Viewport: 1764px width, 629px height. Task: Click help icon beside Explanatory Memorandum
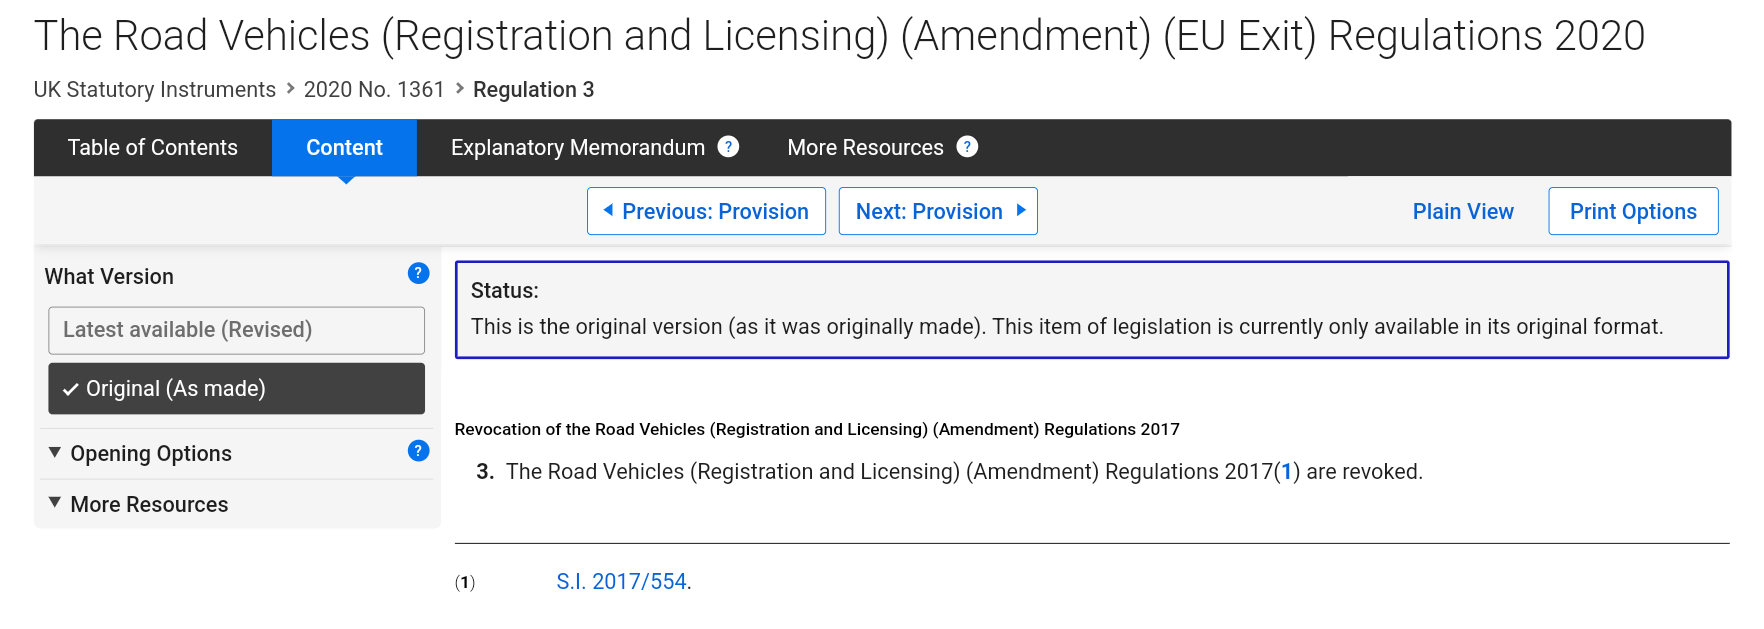point(728,147)
